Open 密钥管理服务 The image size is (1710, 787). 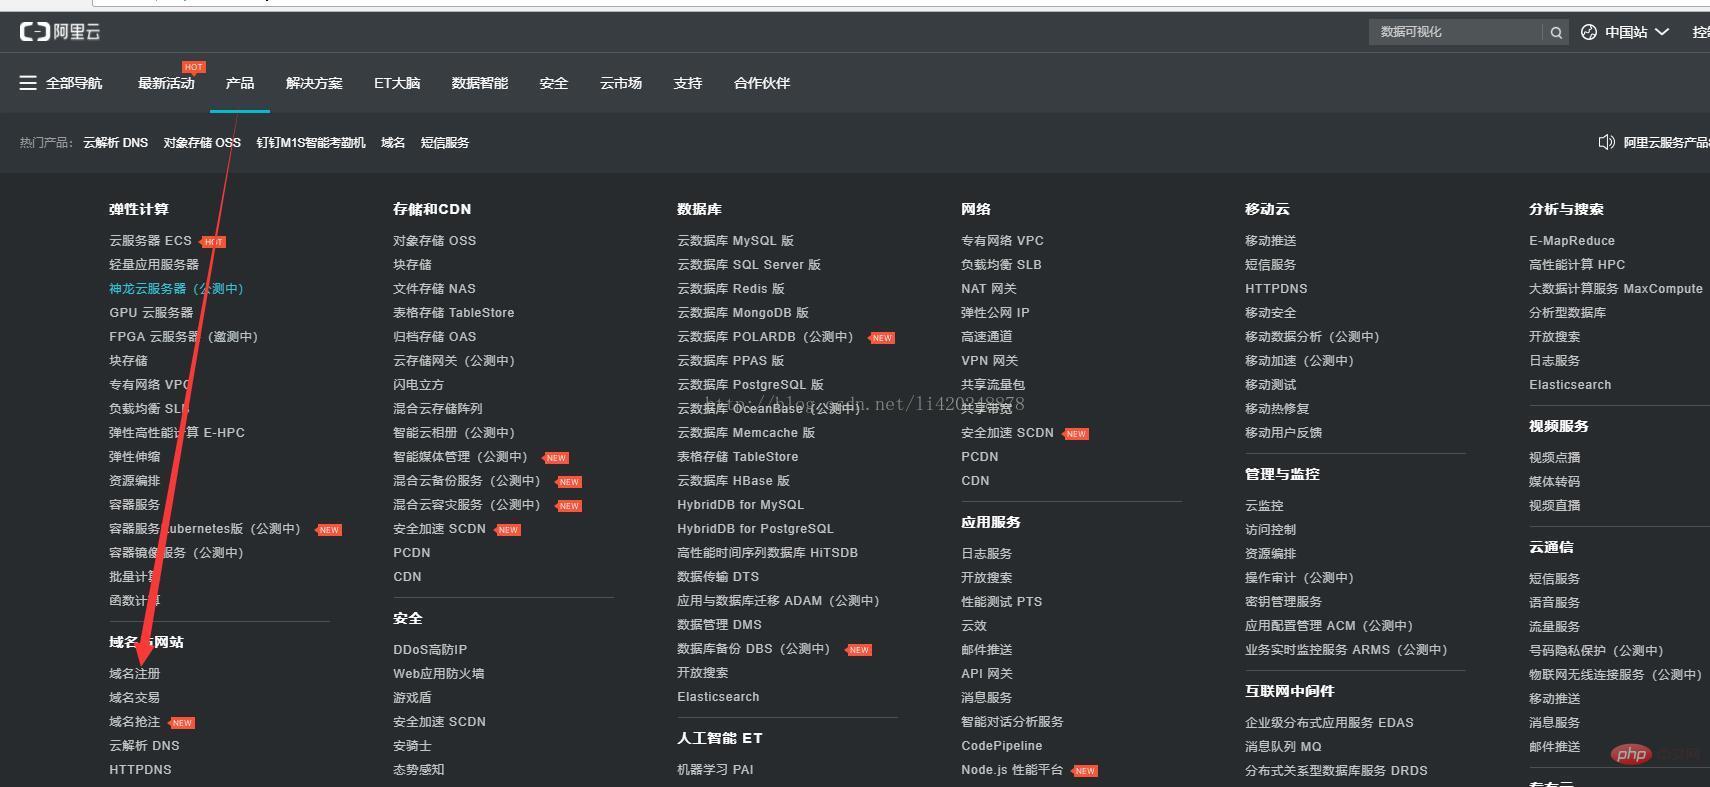click(x=1283, y=602)
